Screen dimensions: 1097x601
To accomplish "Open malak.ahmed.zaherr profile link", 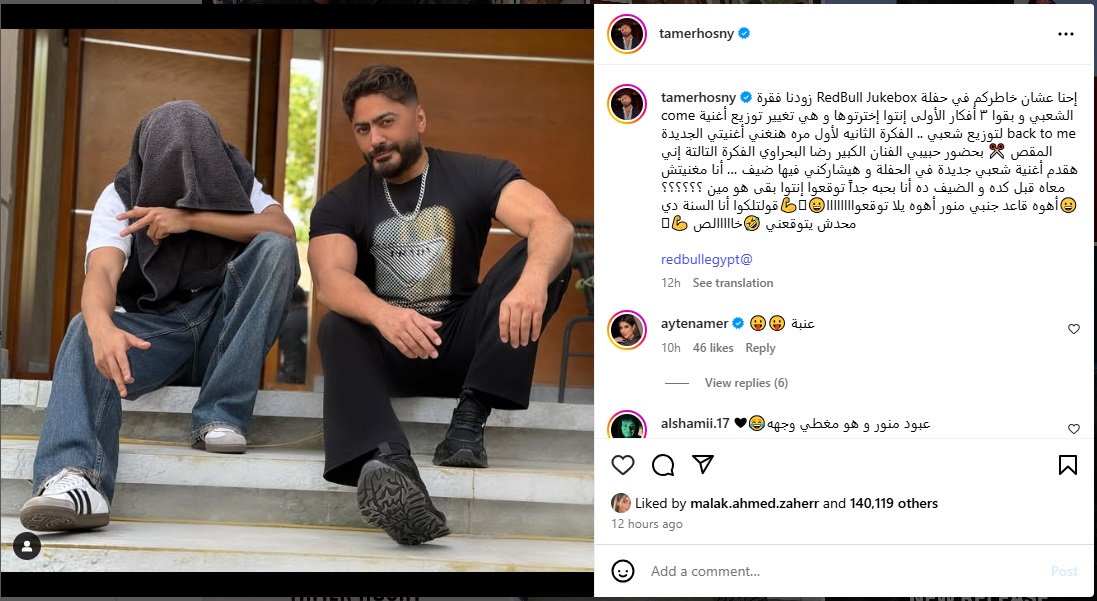I will pyautogui.click(x=754, y=503).
